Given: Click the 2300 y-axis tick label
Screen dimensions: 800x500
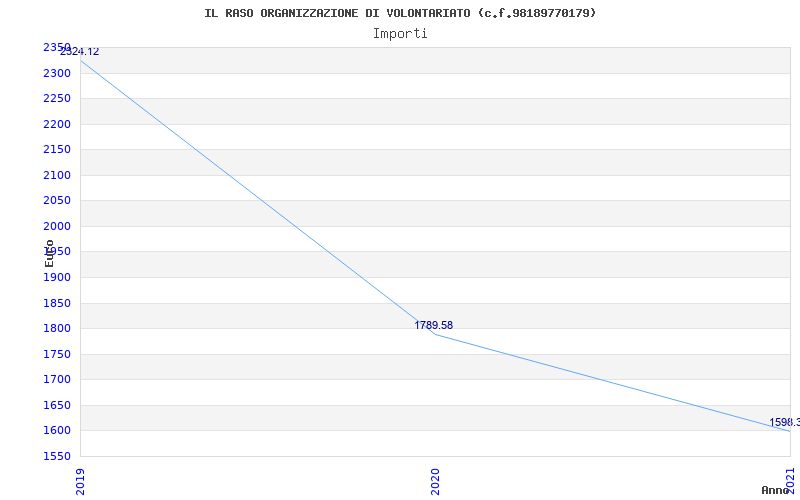Looking at the screenshot, I should click(x=57, y=73).
